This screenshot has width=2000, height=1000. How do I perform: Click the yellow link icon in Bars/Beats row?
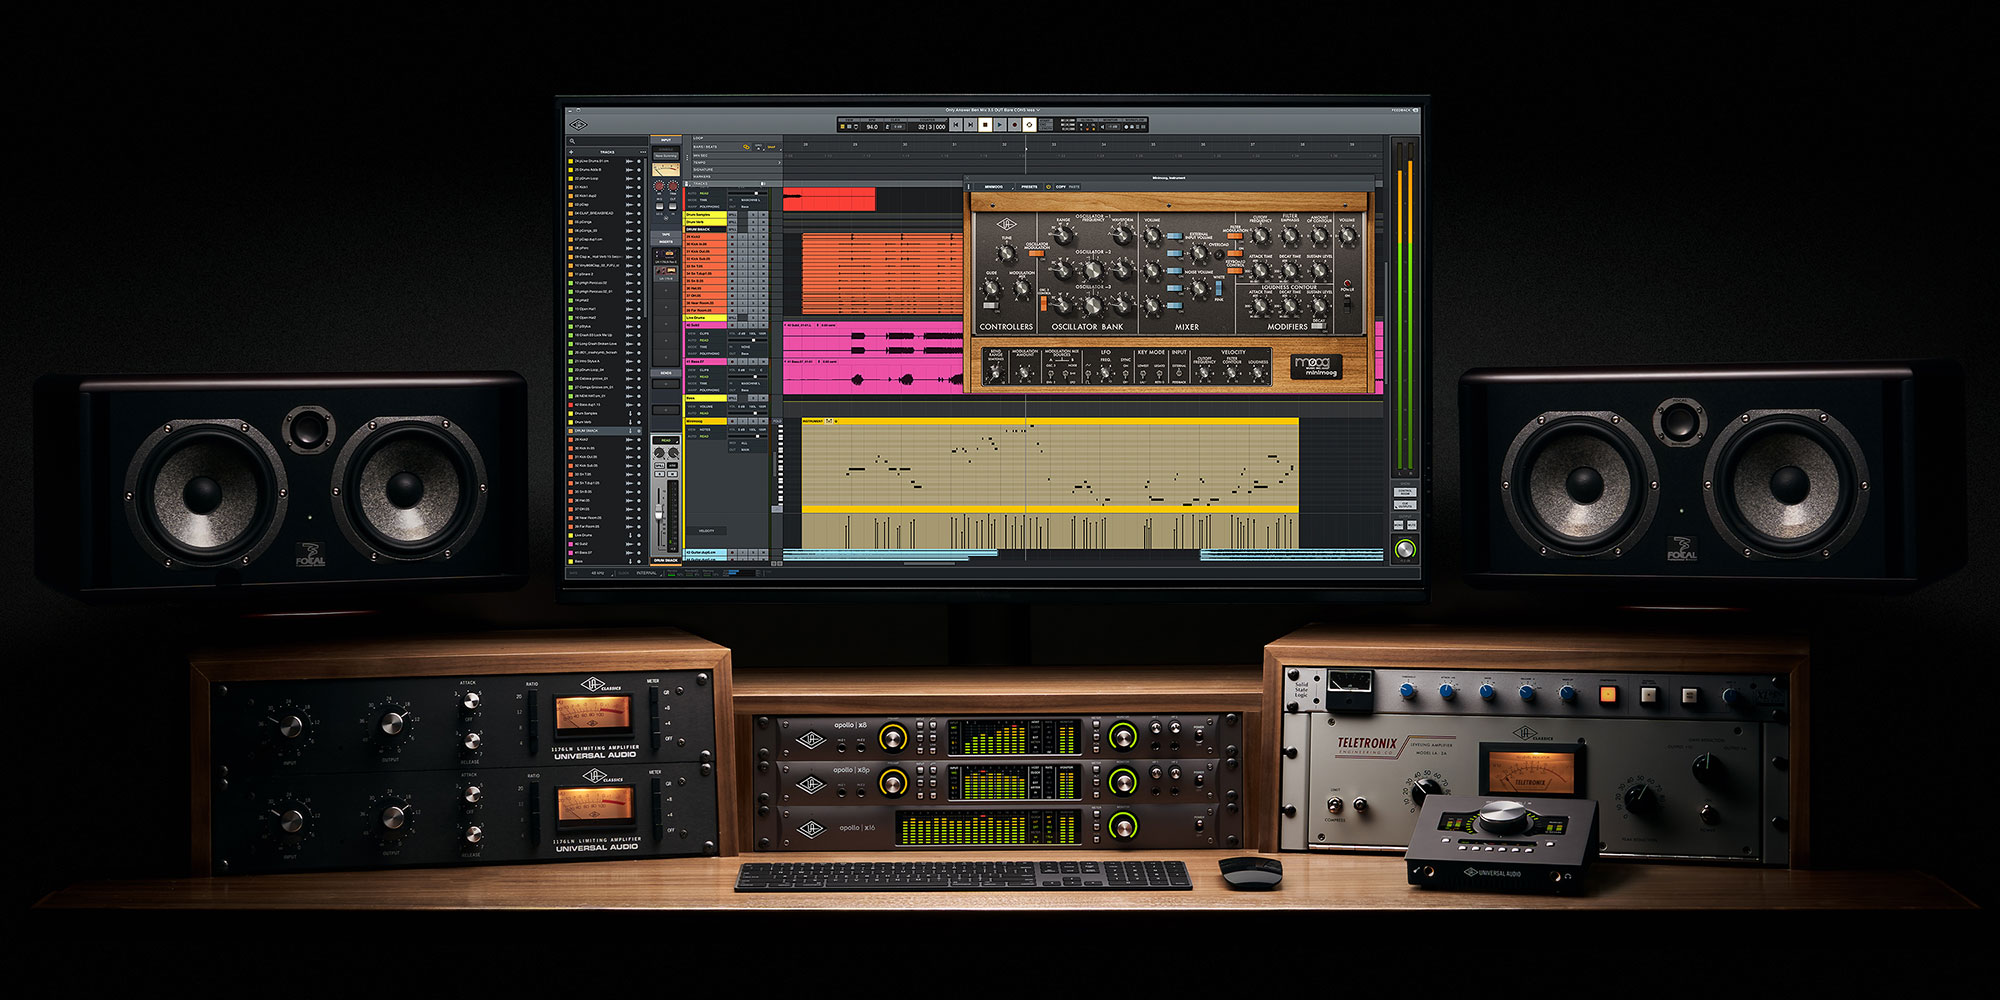[x=746, y=147]
